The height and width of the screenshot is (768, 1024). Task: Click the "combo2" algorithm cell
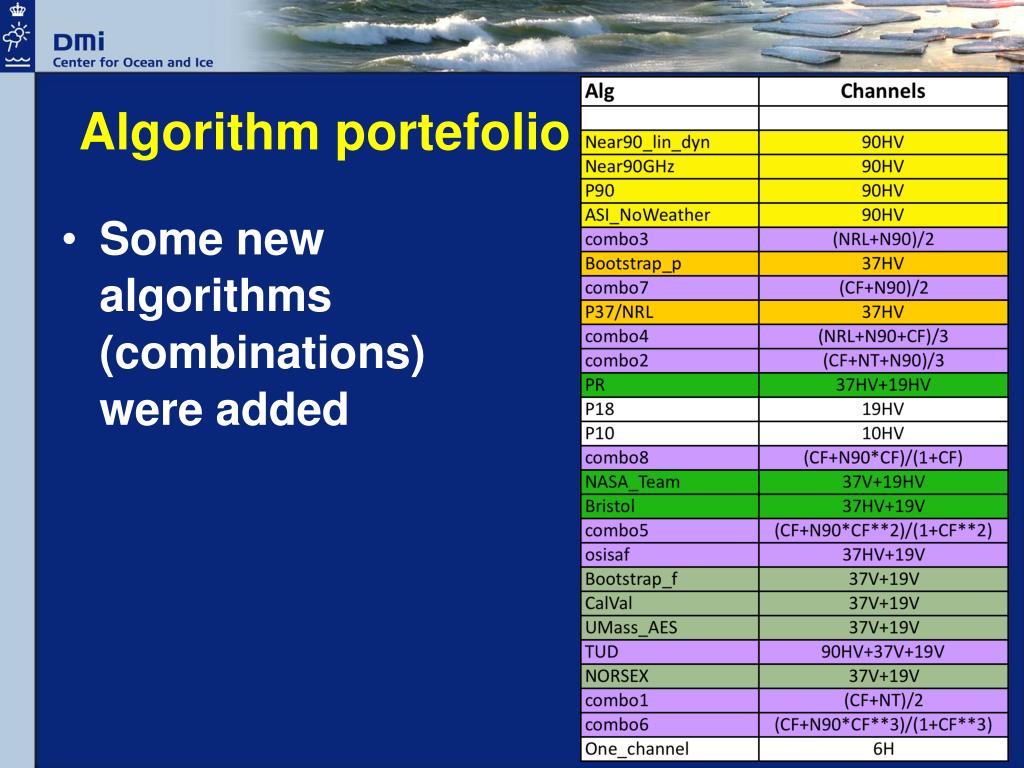click(670, 360)
